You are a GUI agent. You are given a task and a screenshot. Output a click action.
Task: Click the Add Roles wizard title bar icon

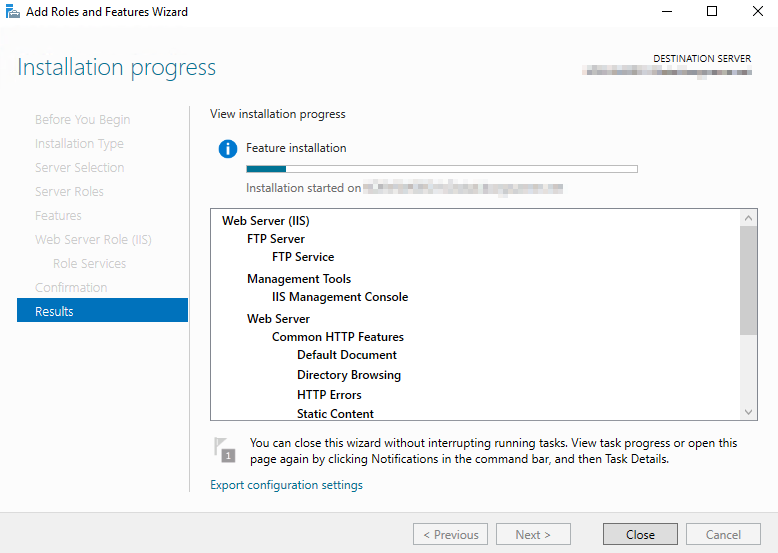[x=12, y=11]
